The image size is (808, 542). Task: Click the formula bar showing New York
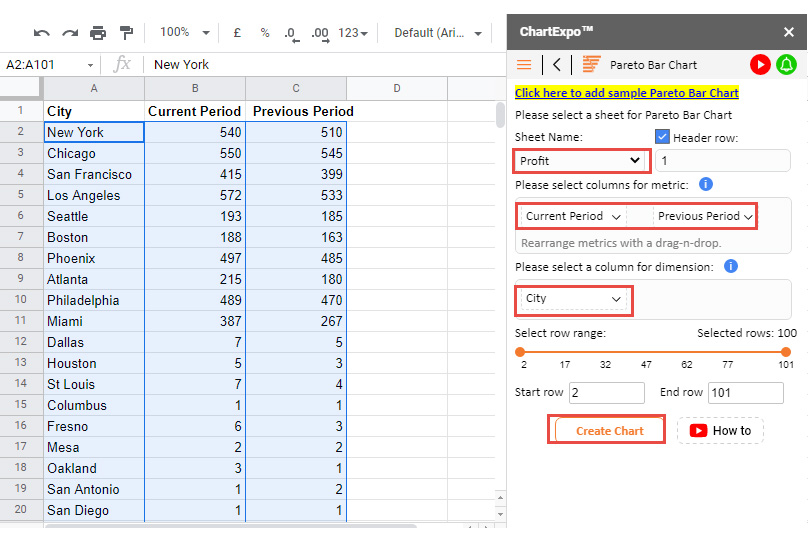tap(325, 64)
